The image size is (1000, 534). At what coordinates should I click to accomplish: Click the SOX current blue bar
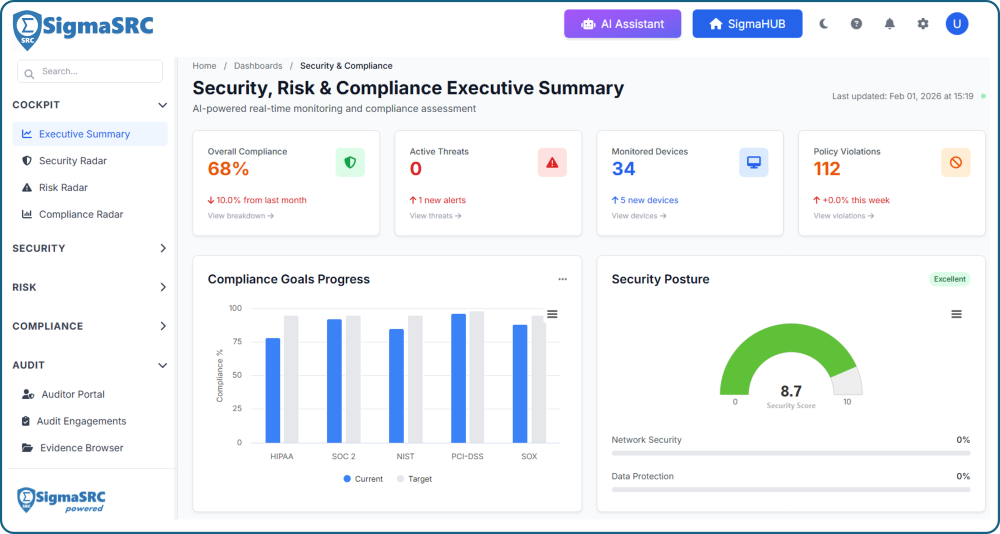[520, 384]
